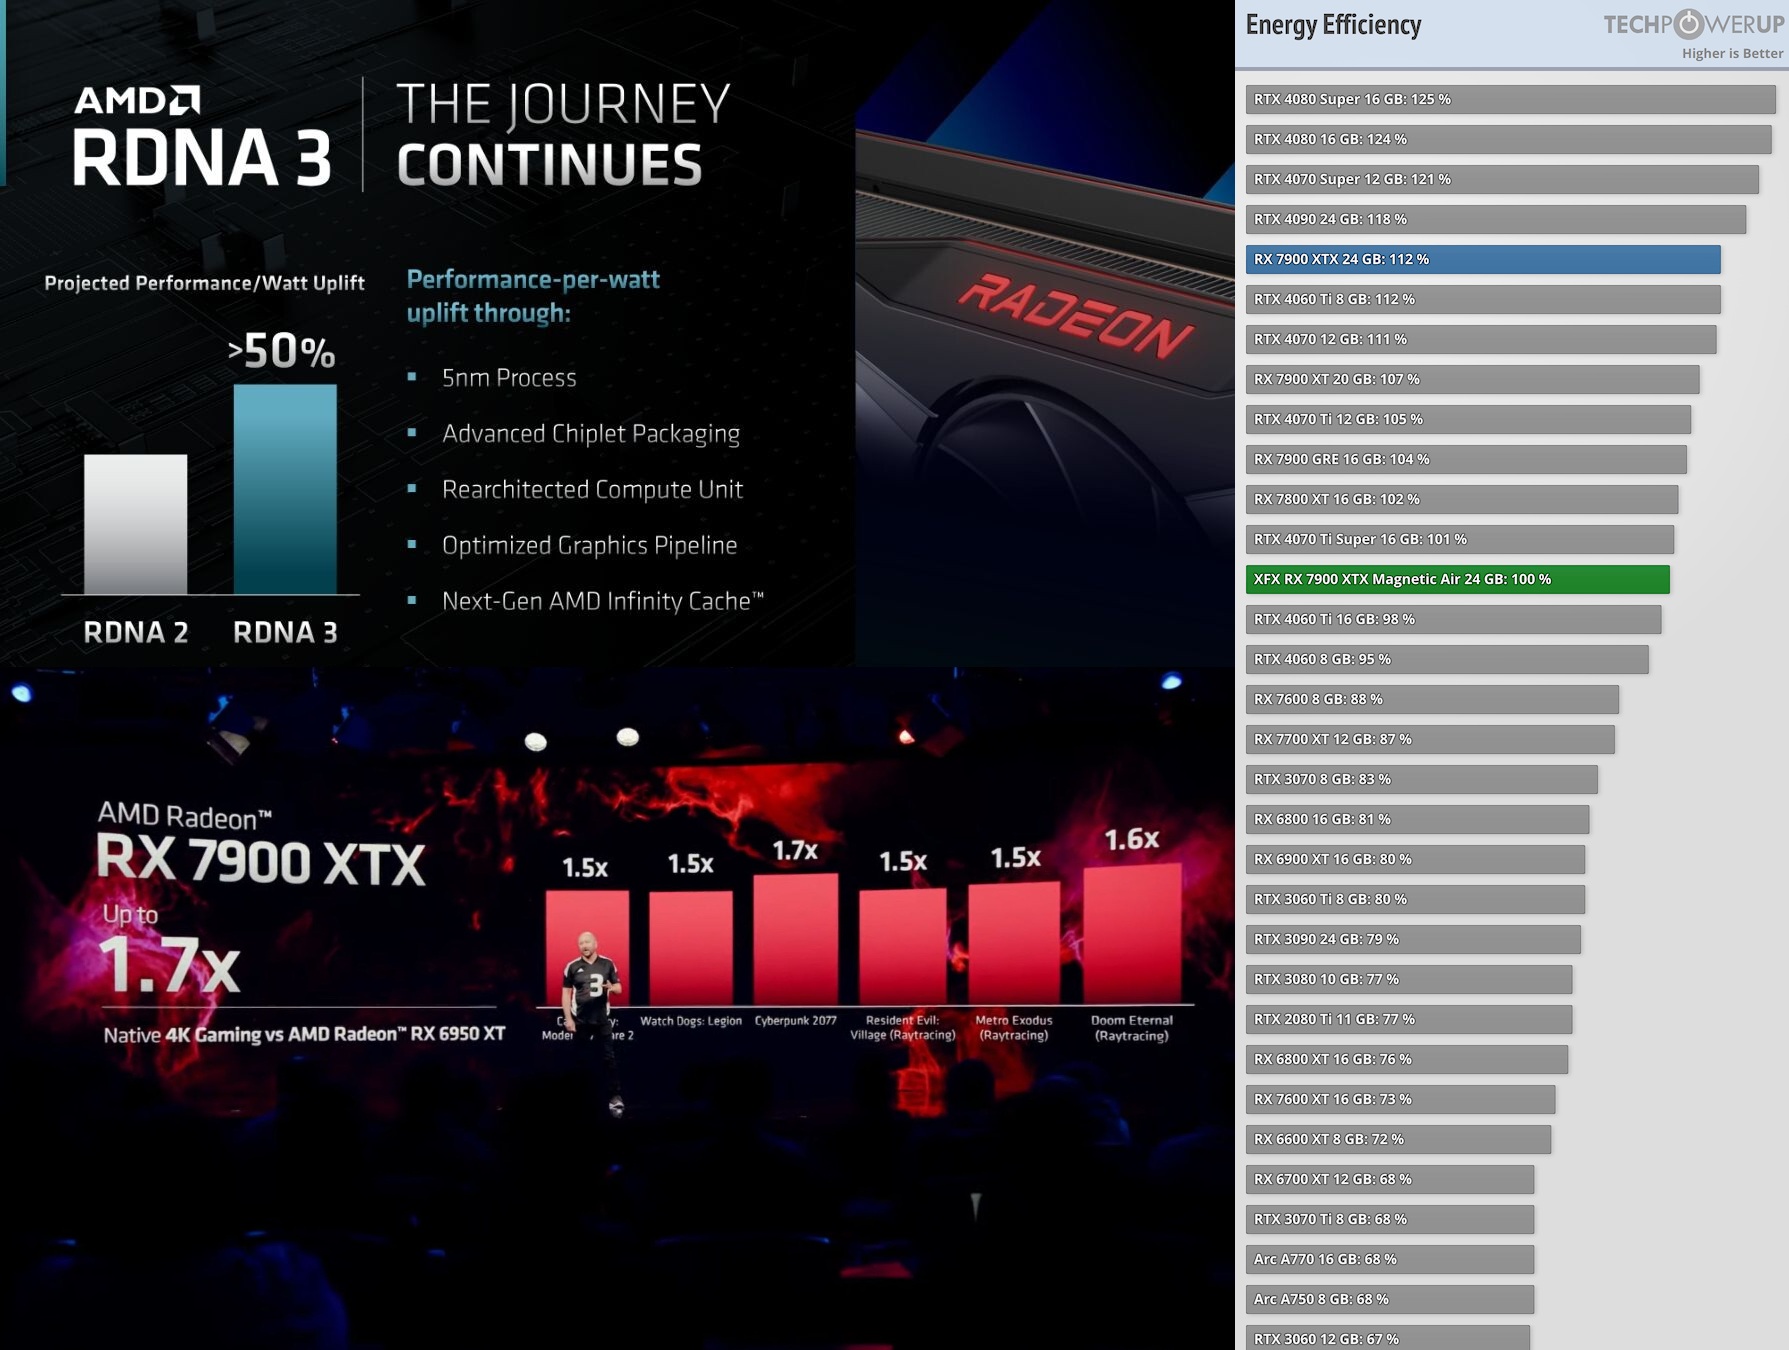
Task: Select the RX 7600 XT 16 GB: 73 % bar
Action: click(1400, 1099)
